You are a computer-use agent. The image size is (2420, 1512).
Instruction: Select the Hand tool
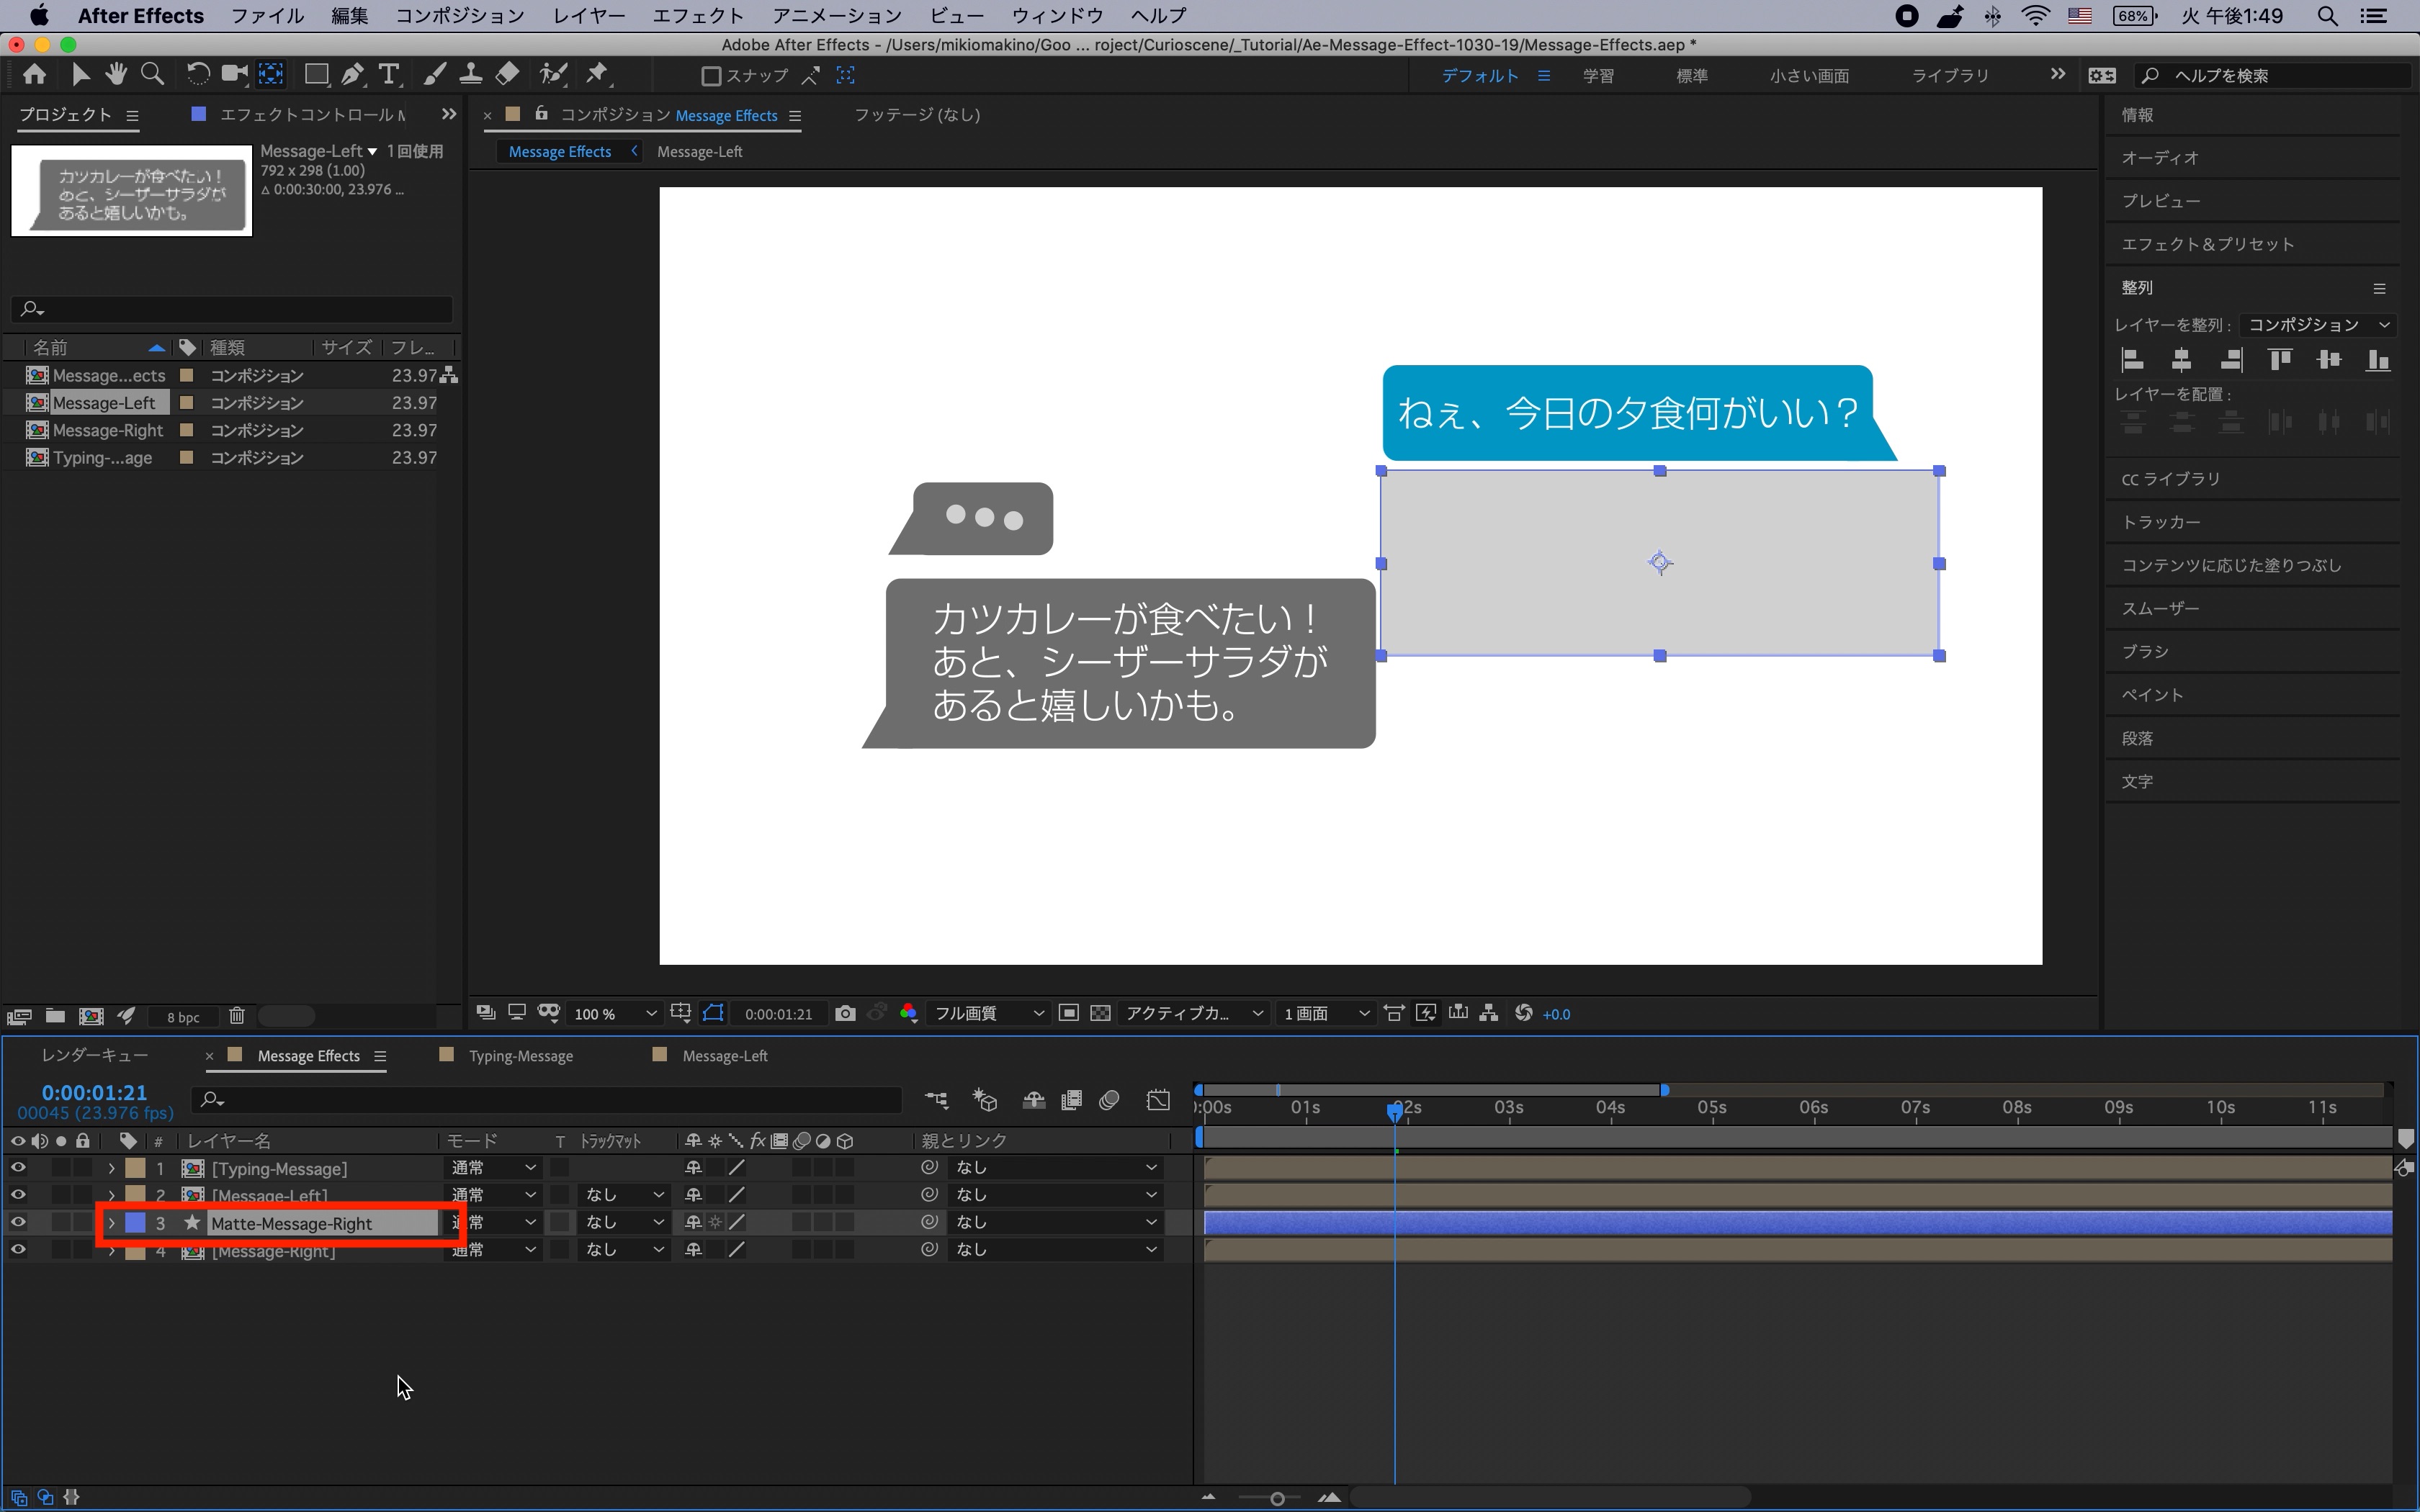(x=116, y=75)
